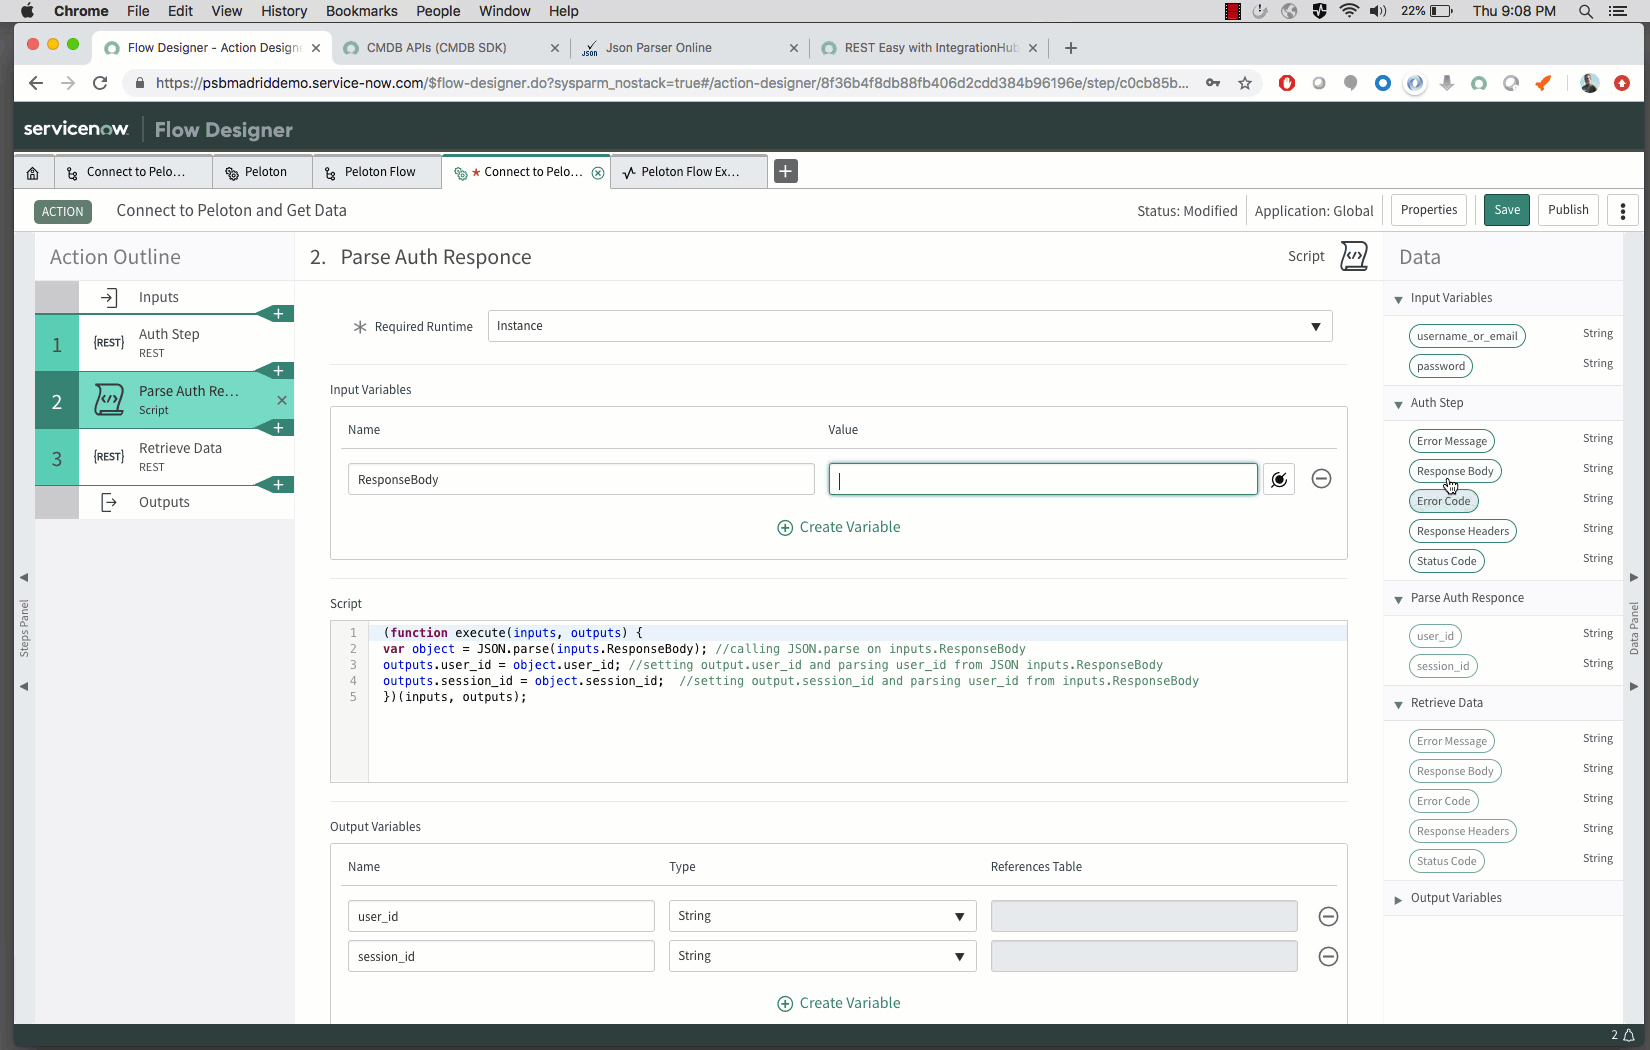Open data pill picker for ResponseBody value
The height and width of the screenshot is (1050, 1650).
1279,479
